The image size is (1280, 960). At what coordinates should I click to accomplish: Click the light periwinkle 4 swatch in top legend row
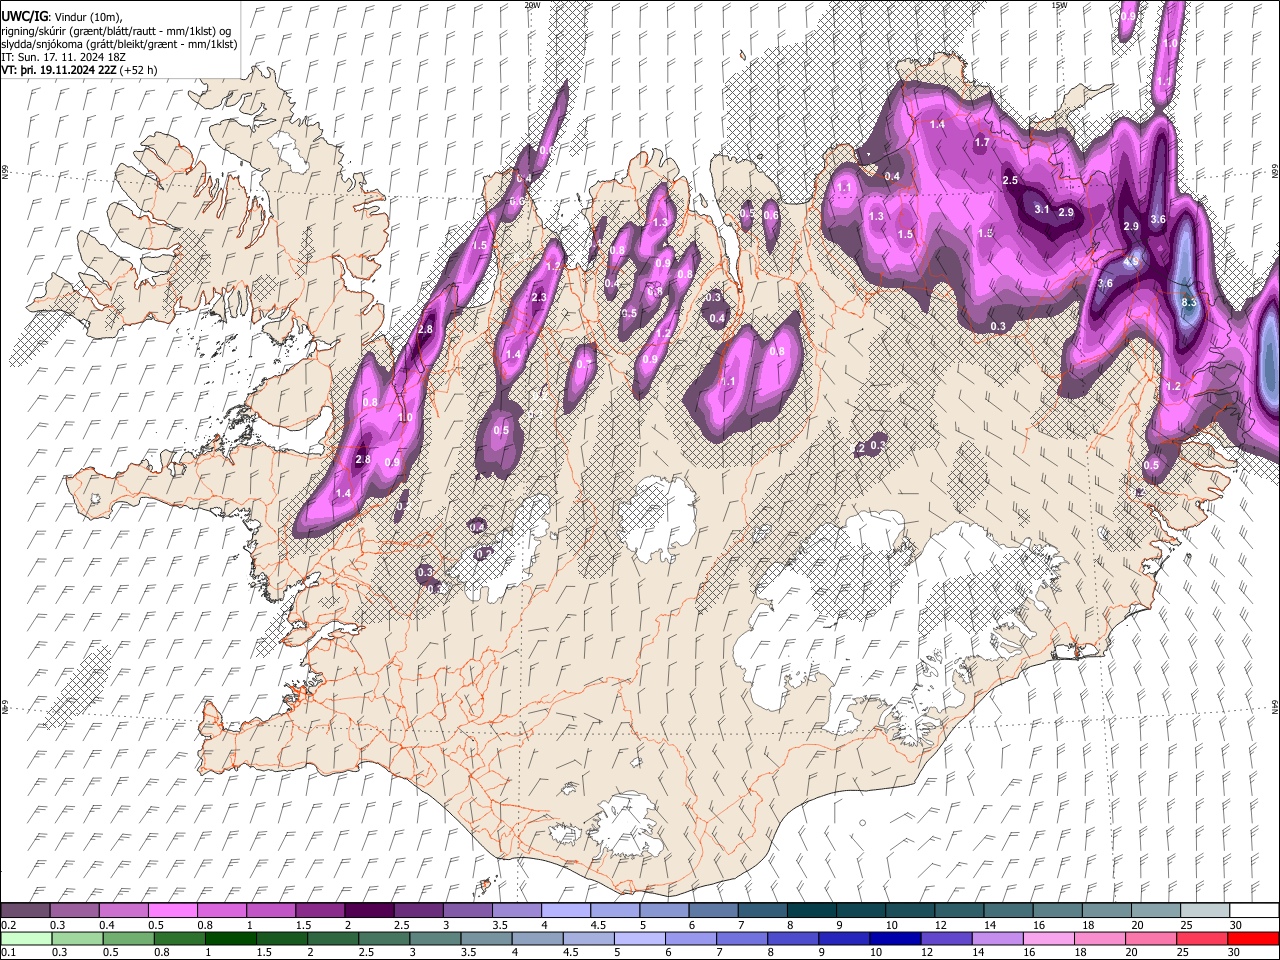tap(565, 911)
